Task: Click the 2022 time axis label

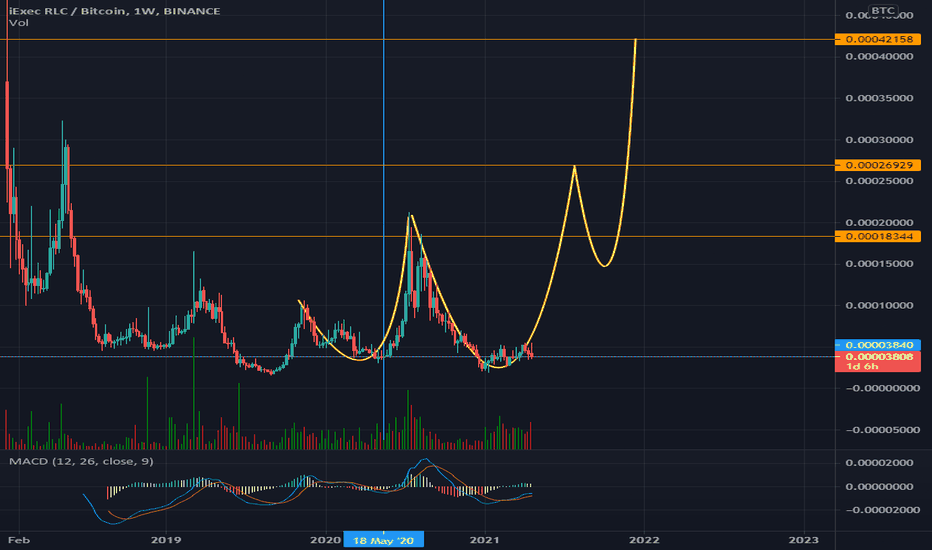Action: 644,540
